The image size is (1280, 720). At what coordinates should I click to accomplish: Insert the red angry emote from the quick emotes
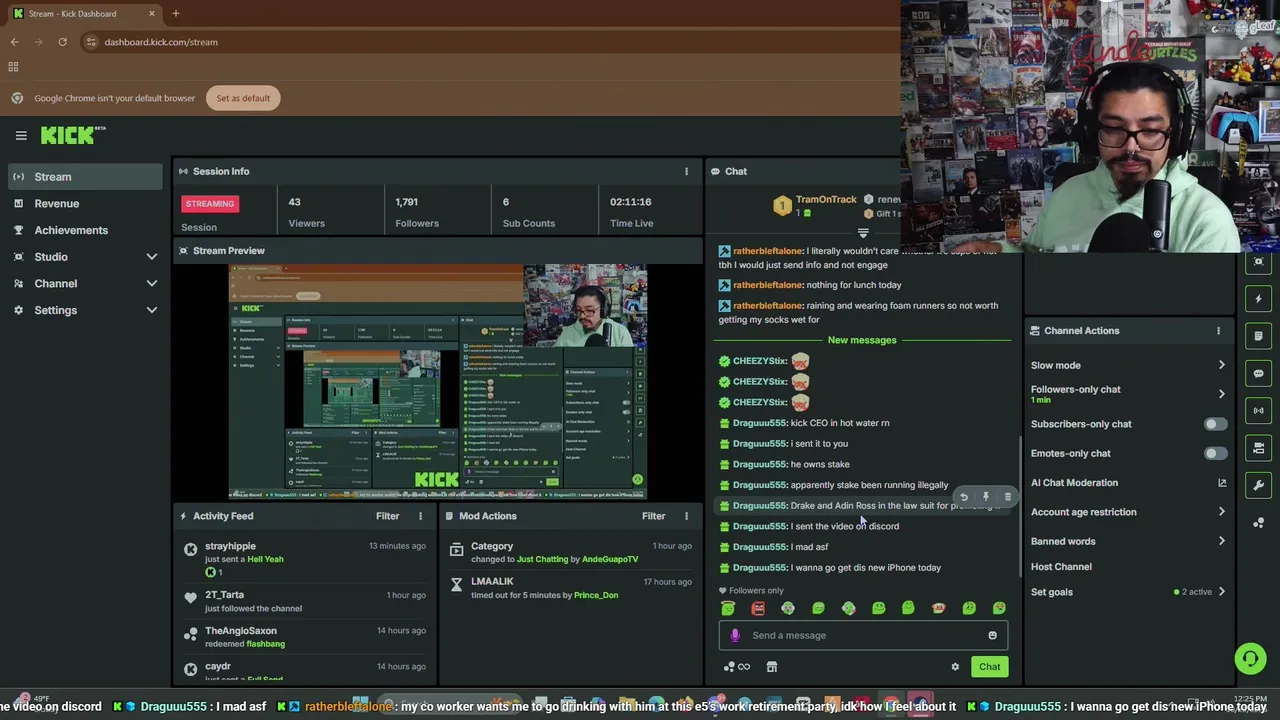point(758,608)
